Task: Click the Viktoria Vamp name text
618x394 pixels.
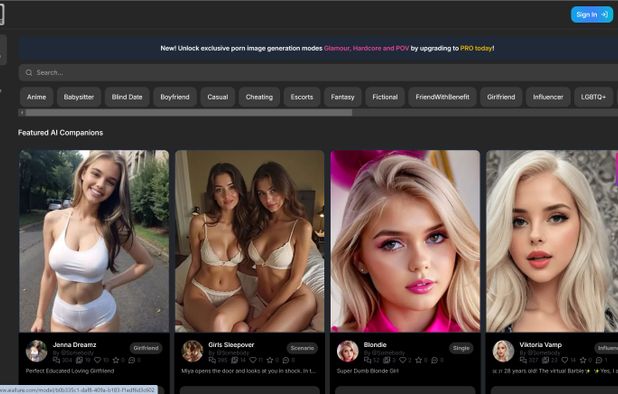Action: coord(540,345)
